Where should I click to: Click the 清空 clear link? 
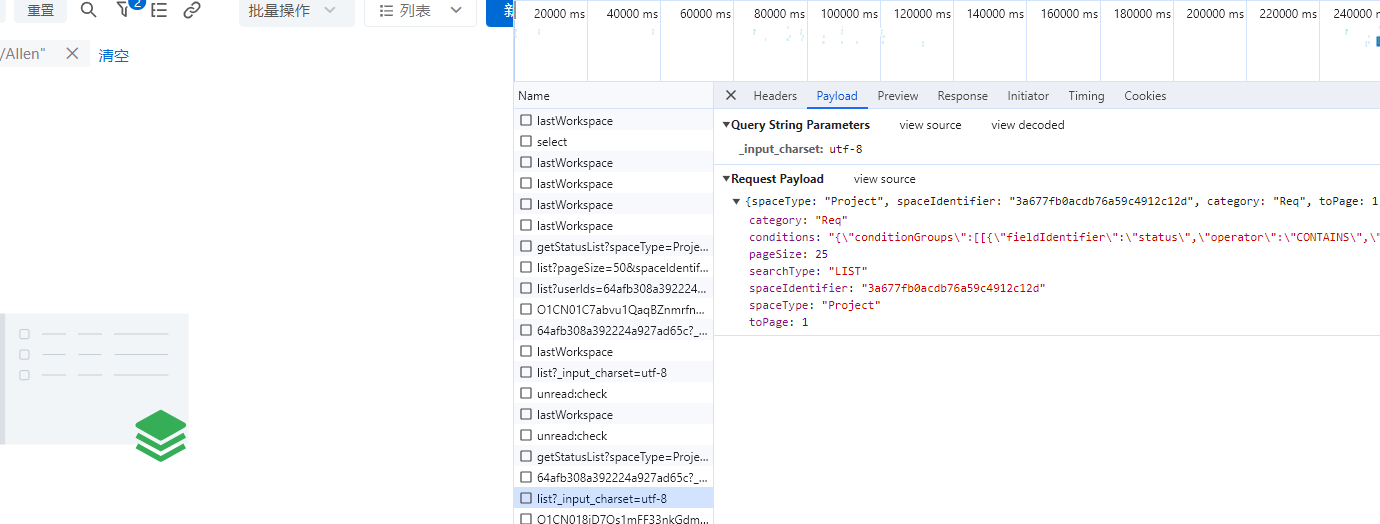114,55
